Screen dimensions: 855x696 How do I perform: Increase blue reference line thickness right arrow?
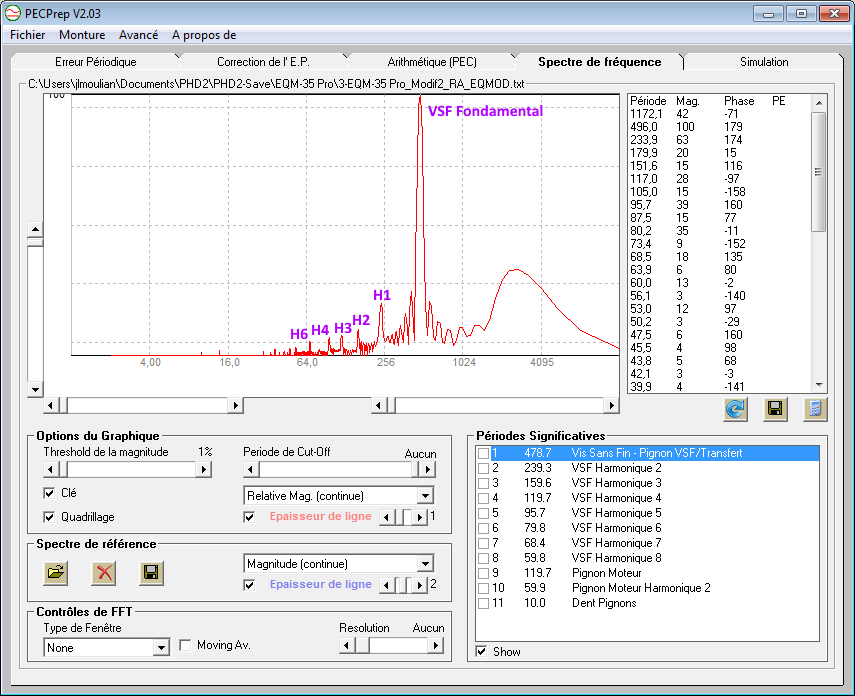click(x=419, y=585)
